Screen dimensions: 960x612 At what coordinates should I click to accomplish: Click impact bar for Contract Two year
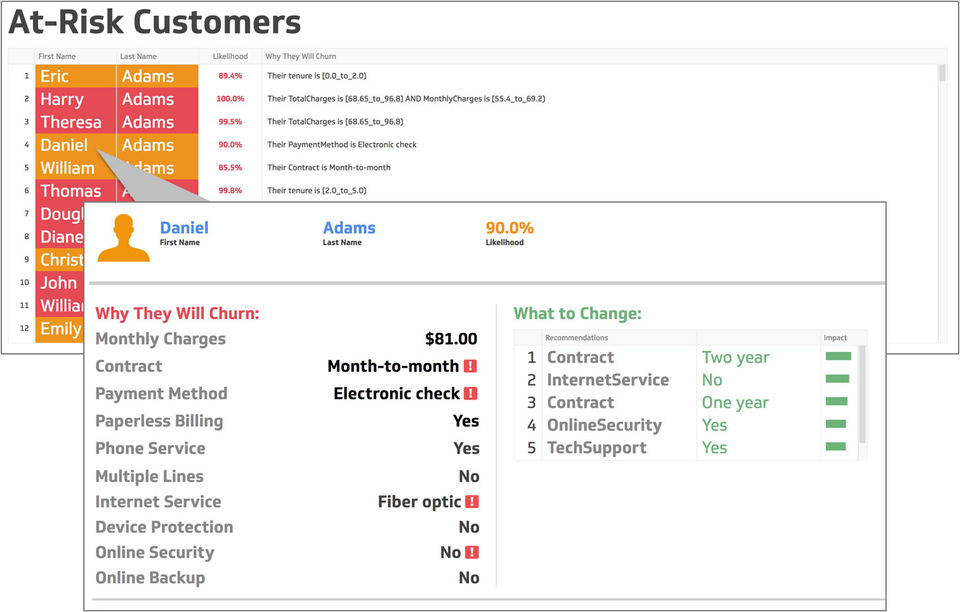pos(838,356)
